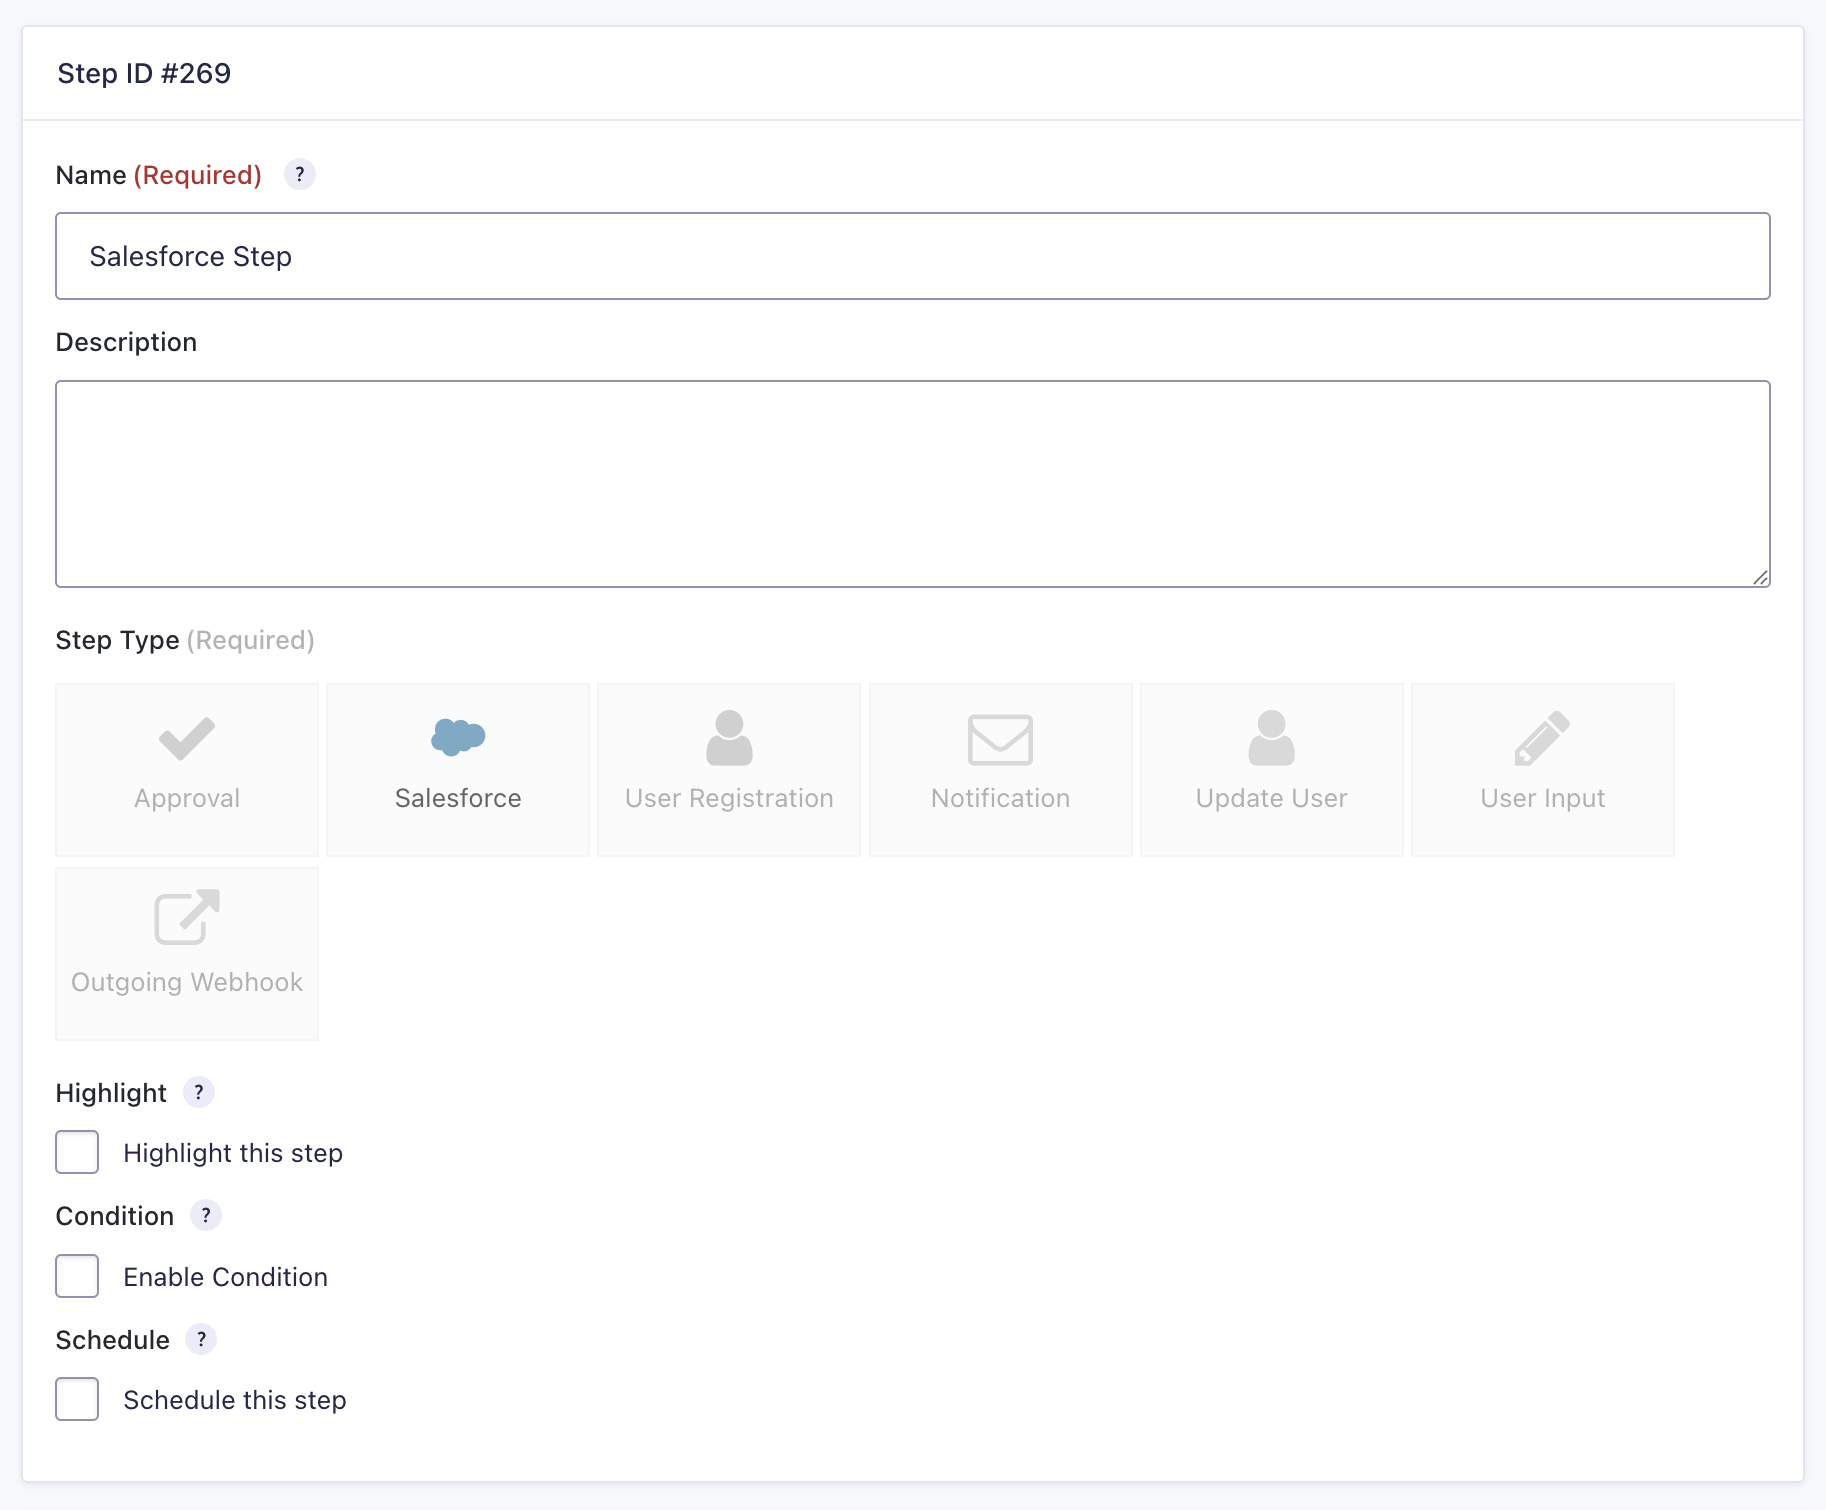Show help tooltip for Highlight
The width and height of the screenshot is (1826, 1510).
pos(199,1092)
